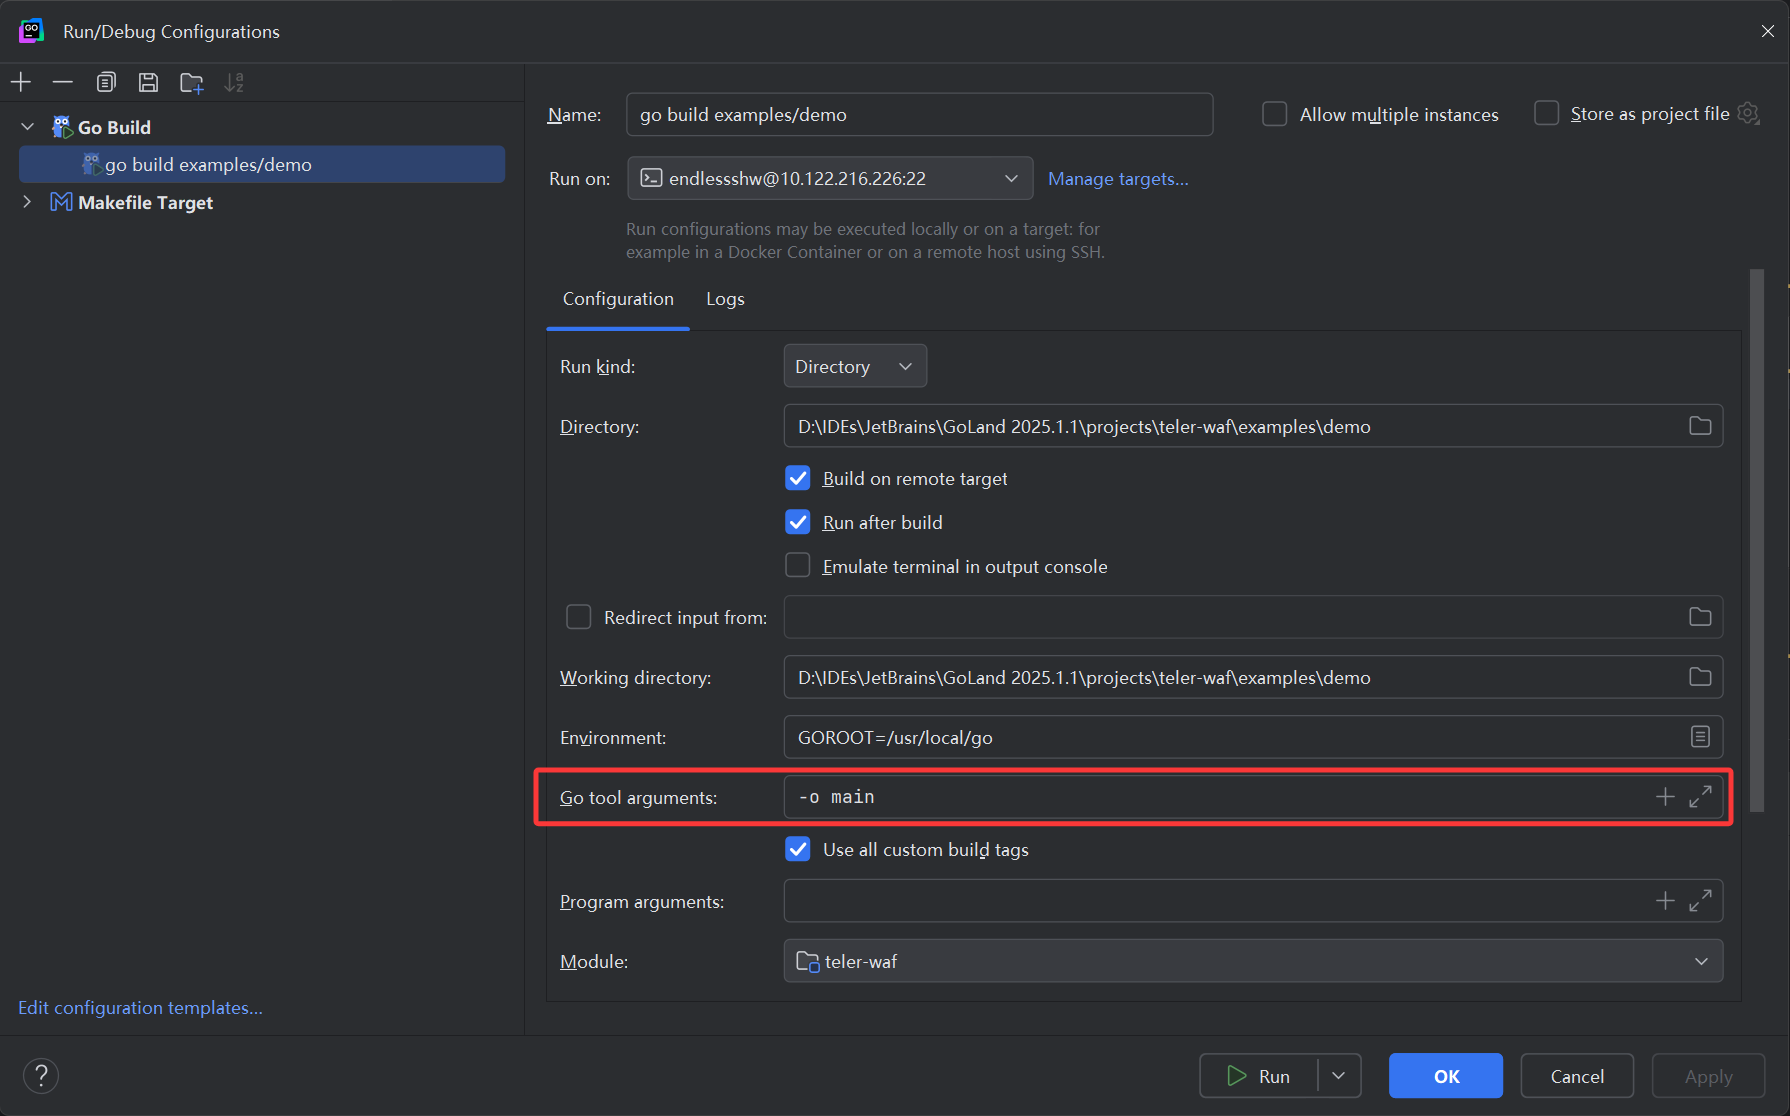Sort configurations alphabetically icon
The height and width of the screenshot is (1116, 1790).
[x=234, y=82]
